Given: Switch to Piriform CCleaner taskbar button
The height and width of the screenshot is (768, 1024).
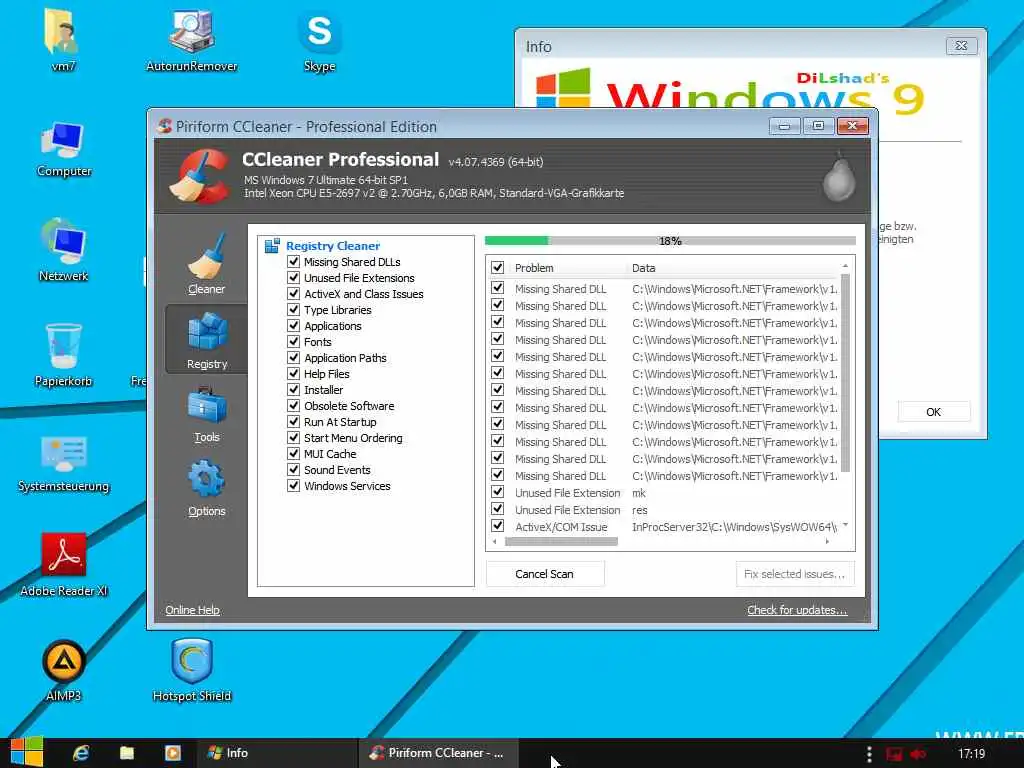Looking at the screenshot, I should click(438, 753).
